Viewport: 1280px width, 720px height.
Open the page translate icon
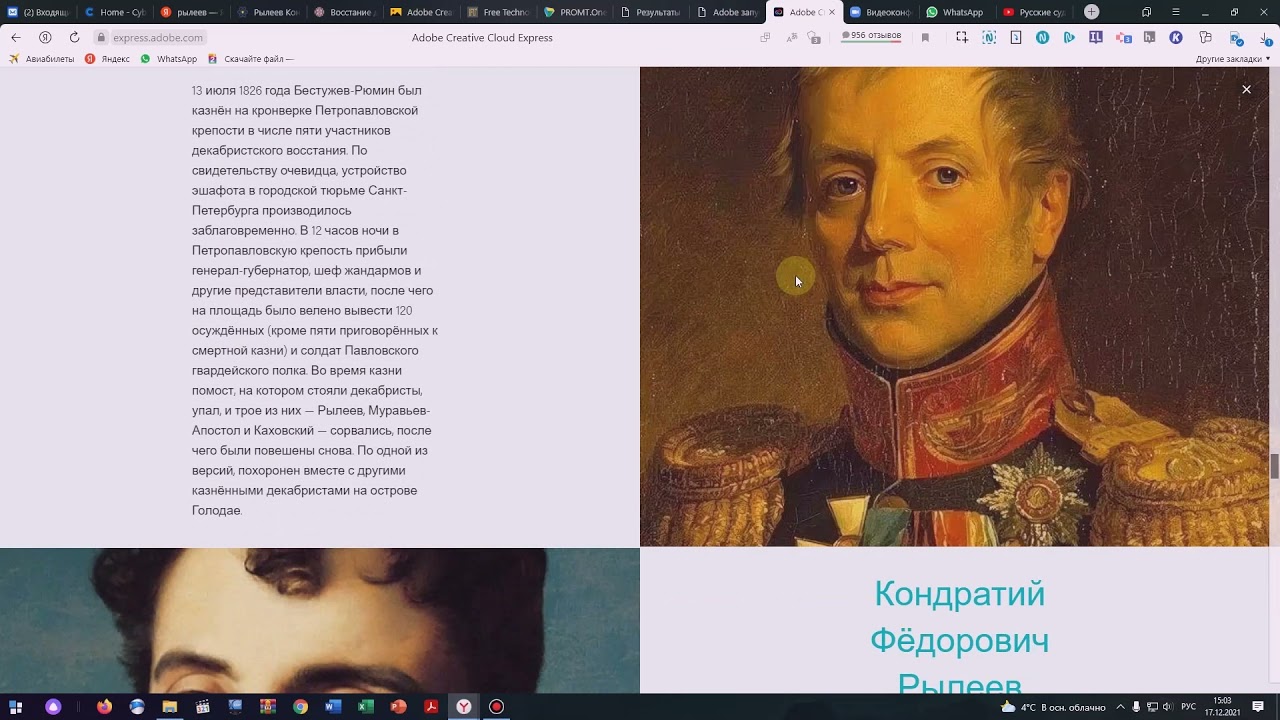click(791, 38)
